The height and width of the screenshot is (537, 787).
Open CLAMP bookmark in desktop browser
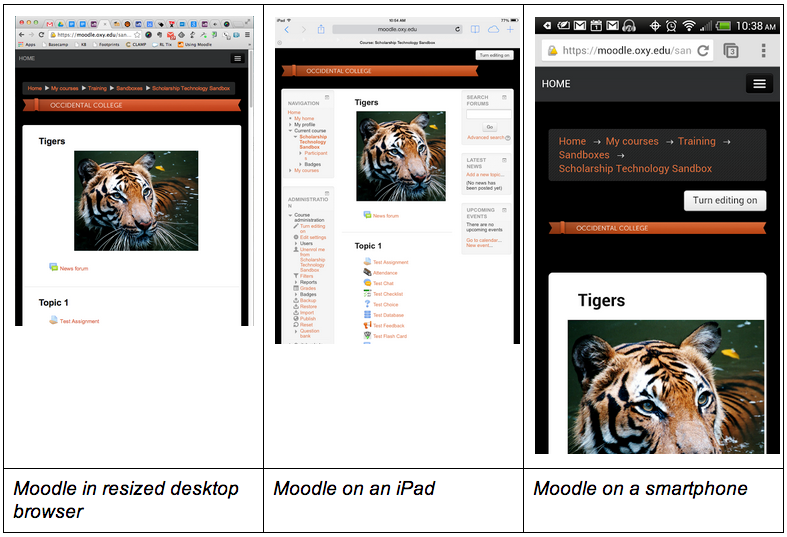136,45
